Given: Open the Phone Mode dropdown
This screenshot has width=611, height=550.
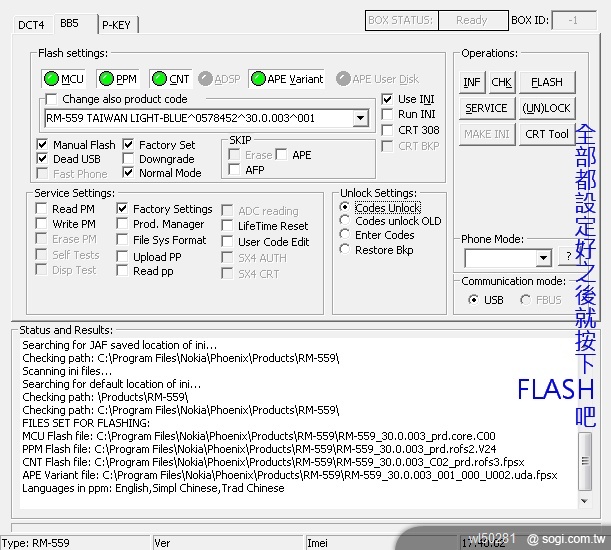Looking at the screenshot, I should [x=543, y=258].
